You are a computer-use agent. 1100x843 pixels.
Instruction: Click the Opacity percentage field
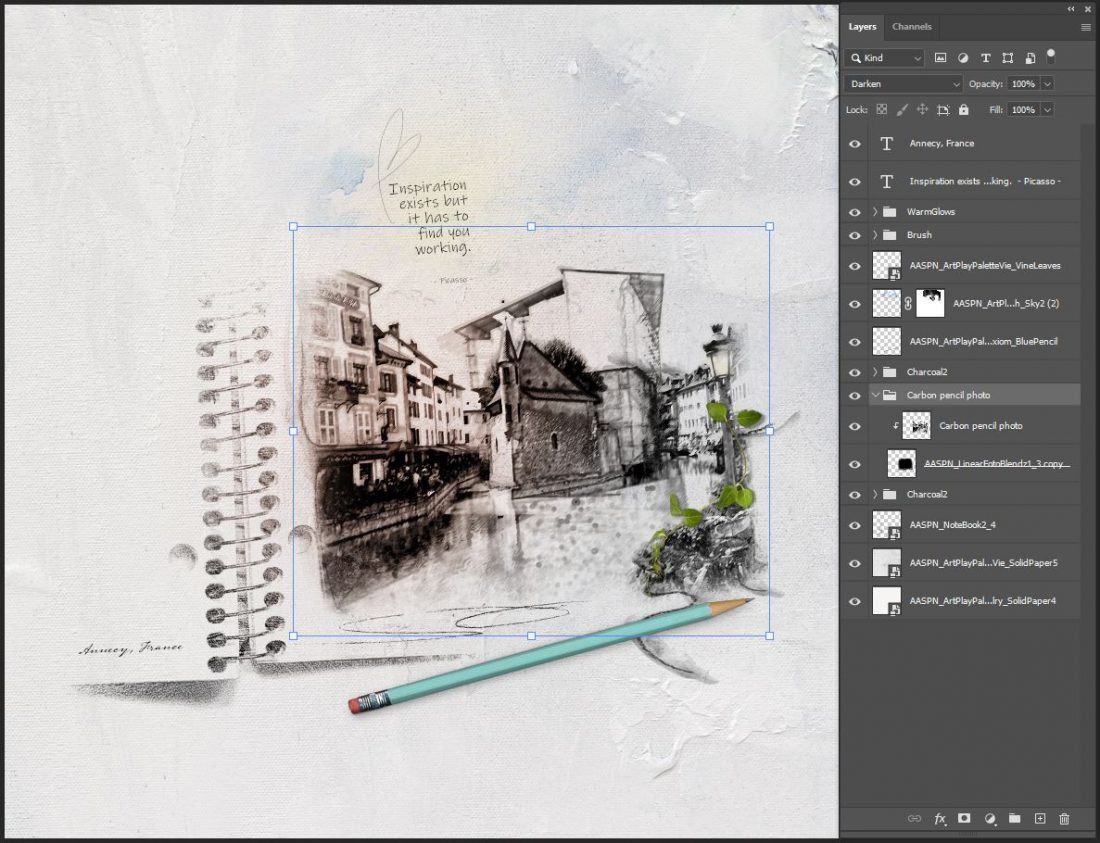coord(1023,84)
